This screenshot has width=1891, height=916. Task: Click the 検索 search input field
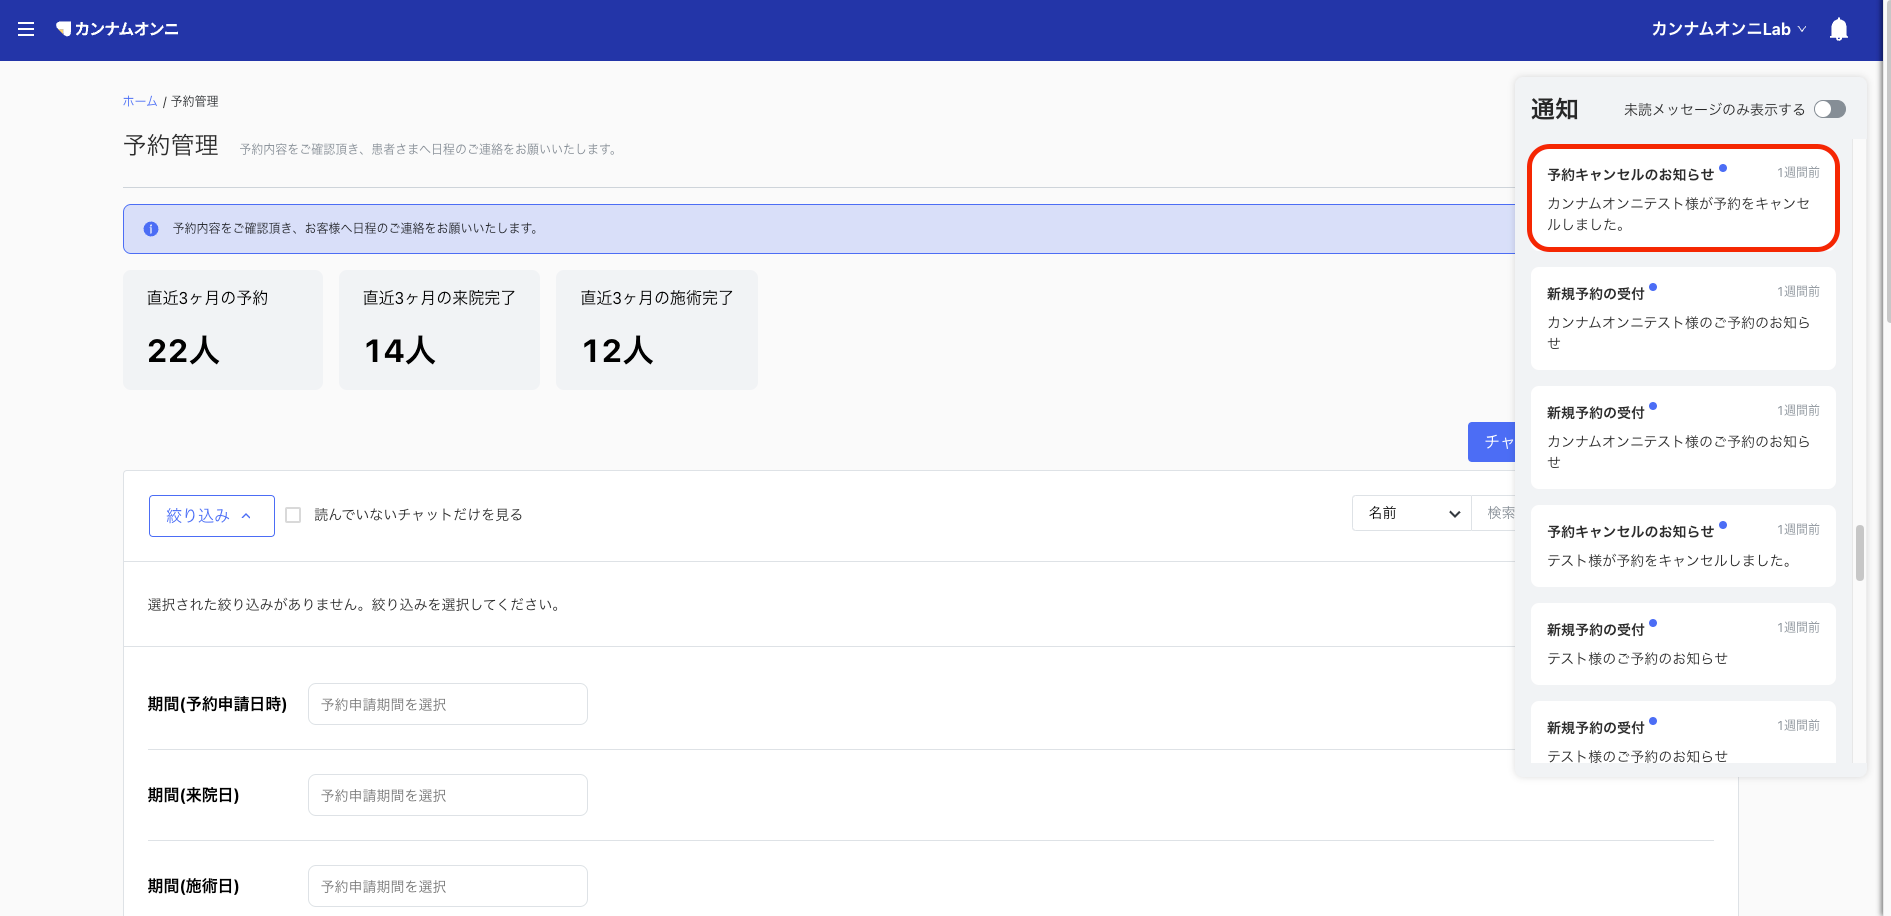point(1495,513)
